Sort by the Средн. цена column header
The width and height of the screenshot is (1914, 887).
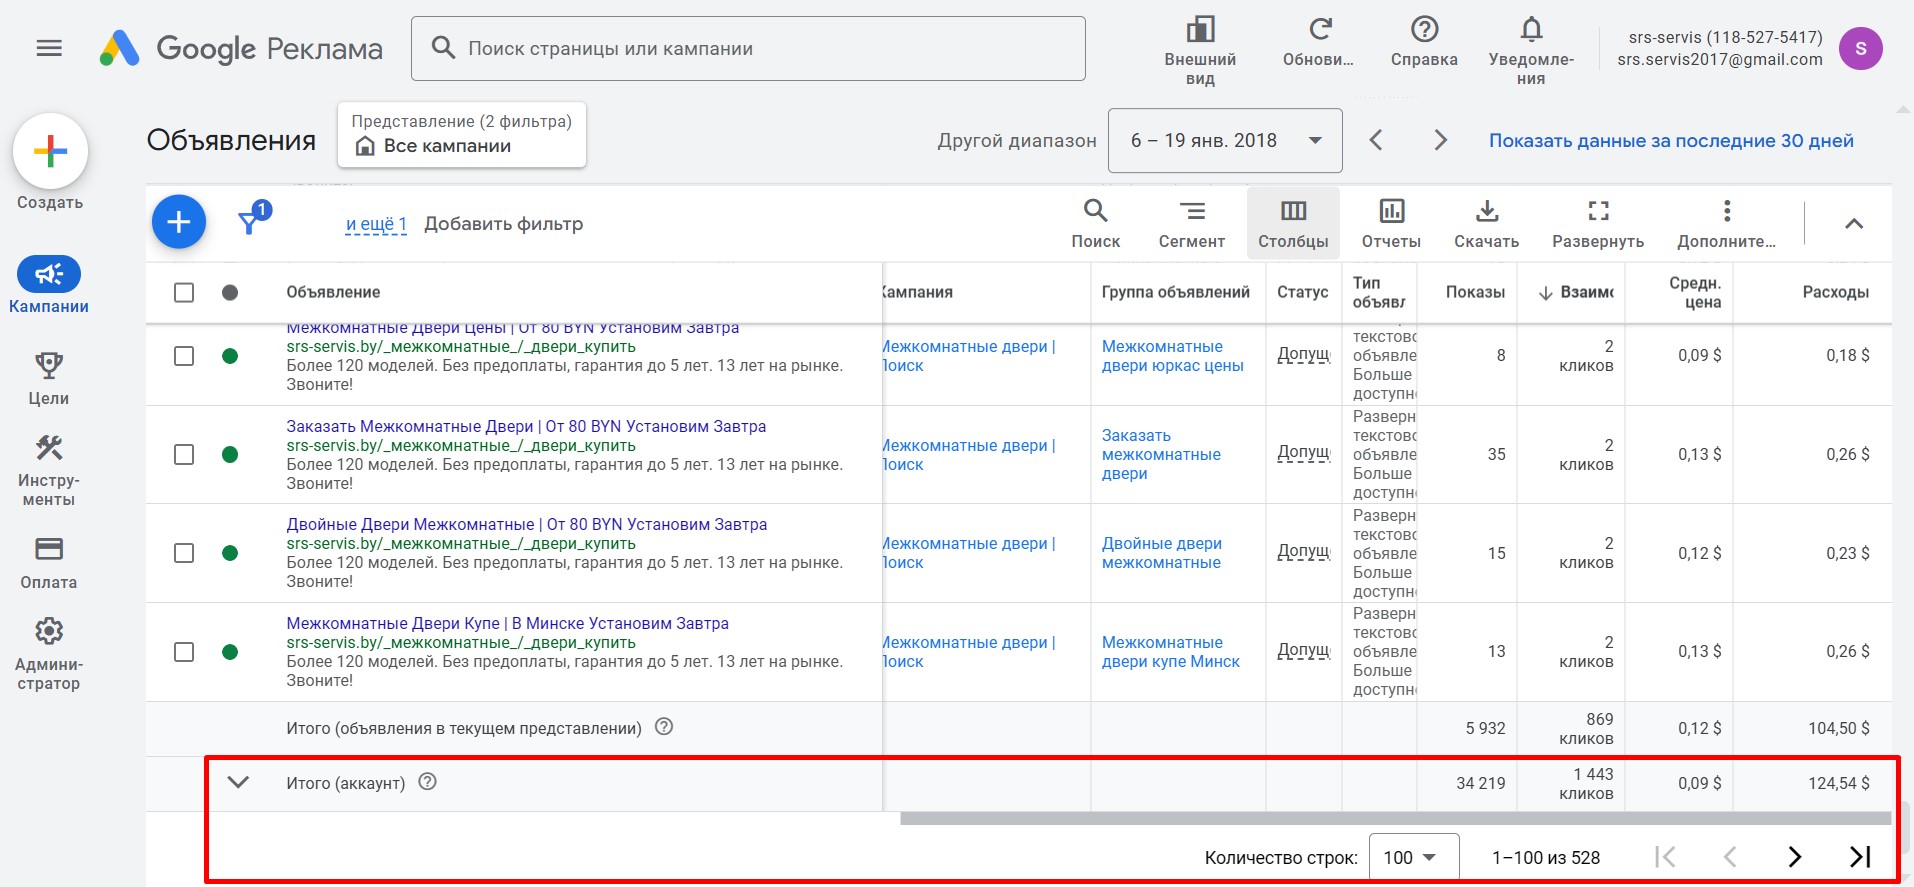pyautogui.click(x=1695, y=292)
